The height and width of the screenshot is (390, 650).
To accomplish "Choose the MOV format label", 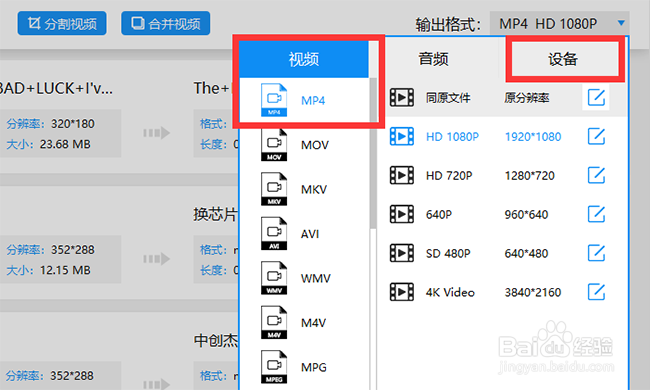I will pyautogui.click(x=315, y=145).
